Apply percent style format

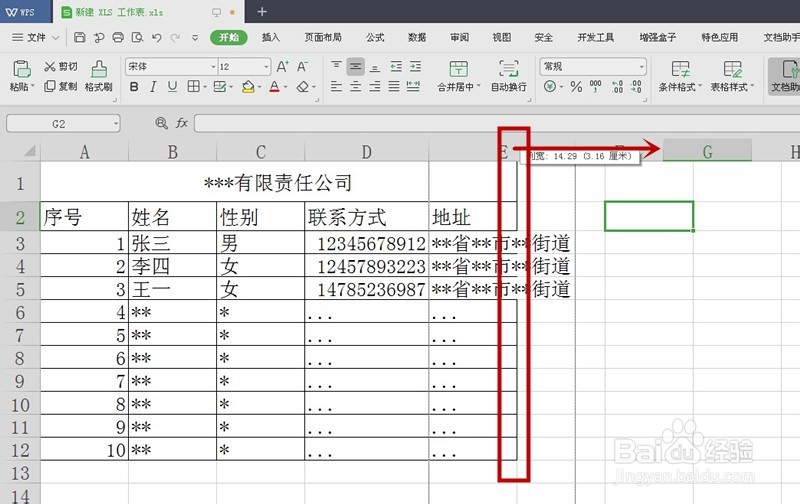[x=577, y=87]
